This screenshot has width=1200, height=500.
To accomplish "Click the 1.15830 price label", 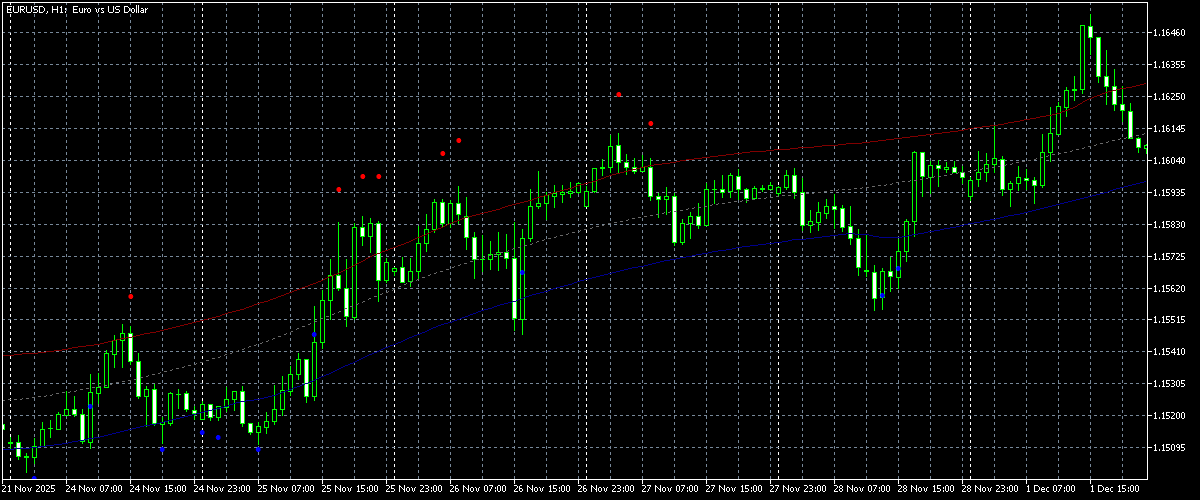I will [x=1169, y=224].
